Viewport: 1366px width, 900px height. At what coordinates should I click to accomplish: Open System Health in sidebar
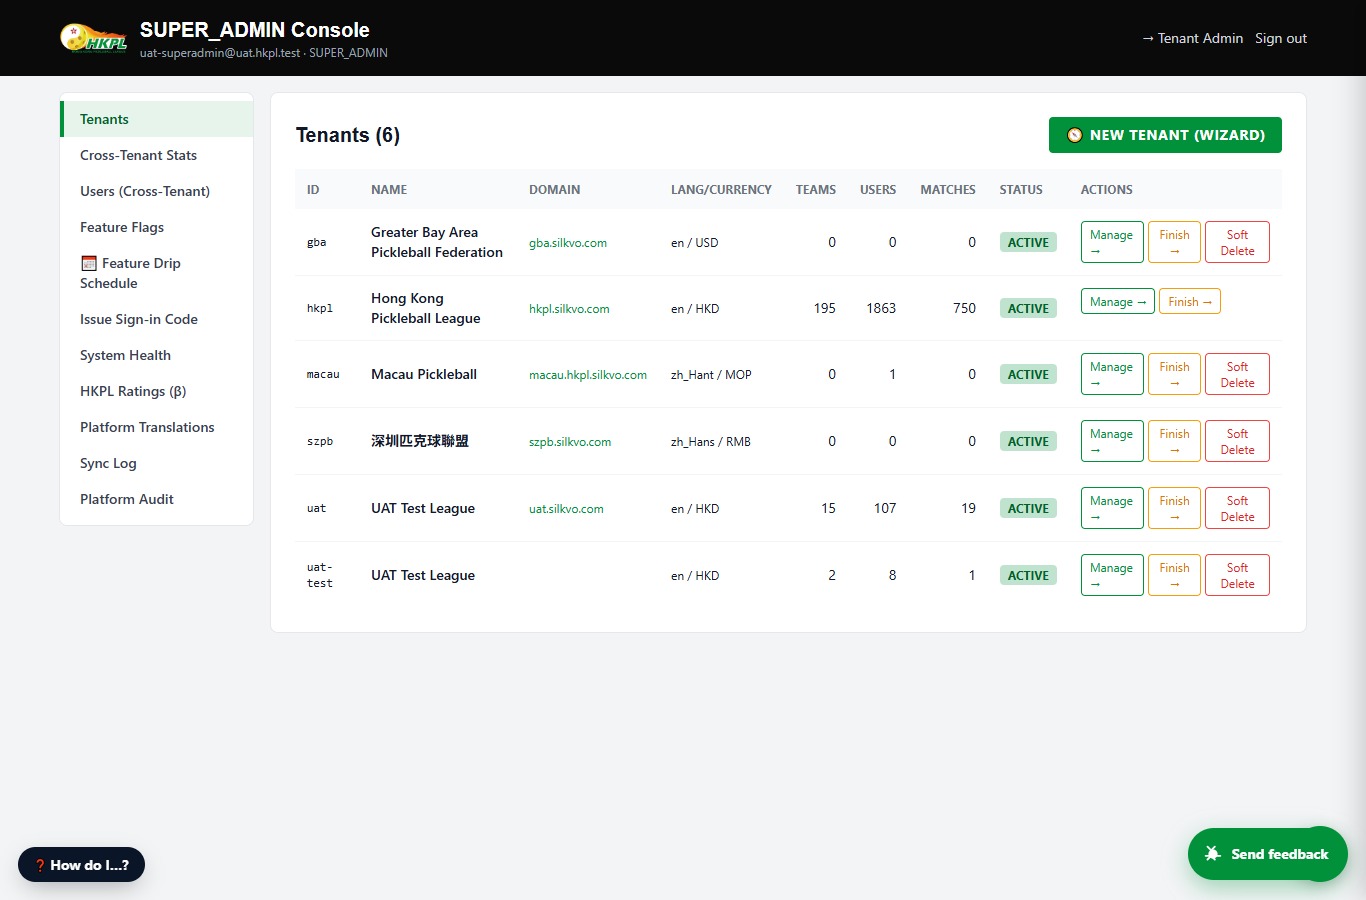click(x=157, y=355)
